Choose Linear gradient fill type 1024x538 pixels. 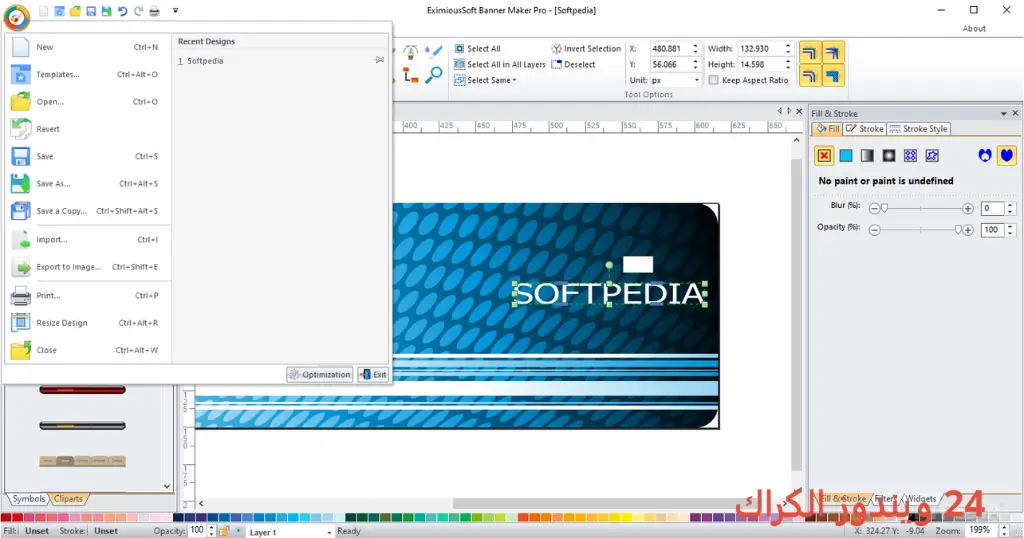[867, 155]
